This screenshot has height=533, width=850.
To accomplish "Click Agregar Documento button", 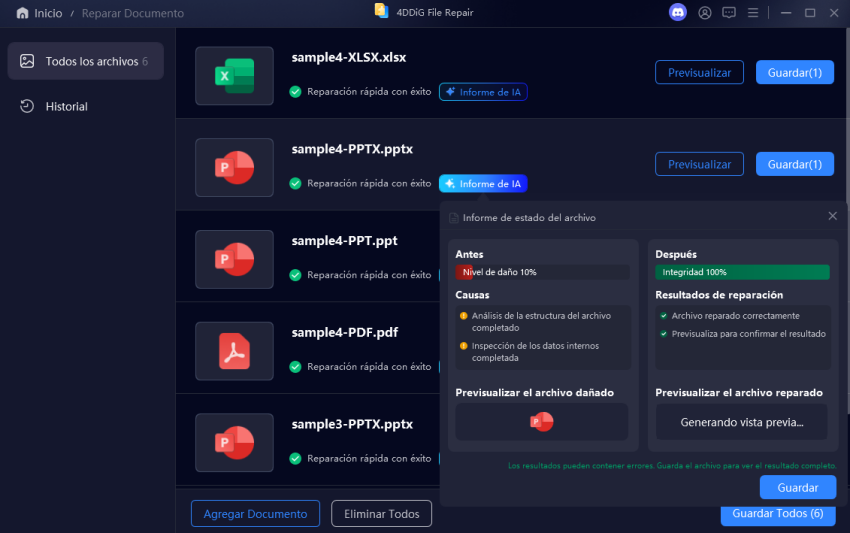I will (255, 513).
